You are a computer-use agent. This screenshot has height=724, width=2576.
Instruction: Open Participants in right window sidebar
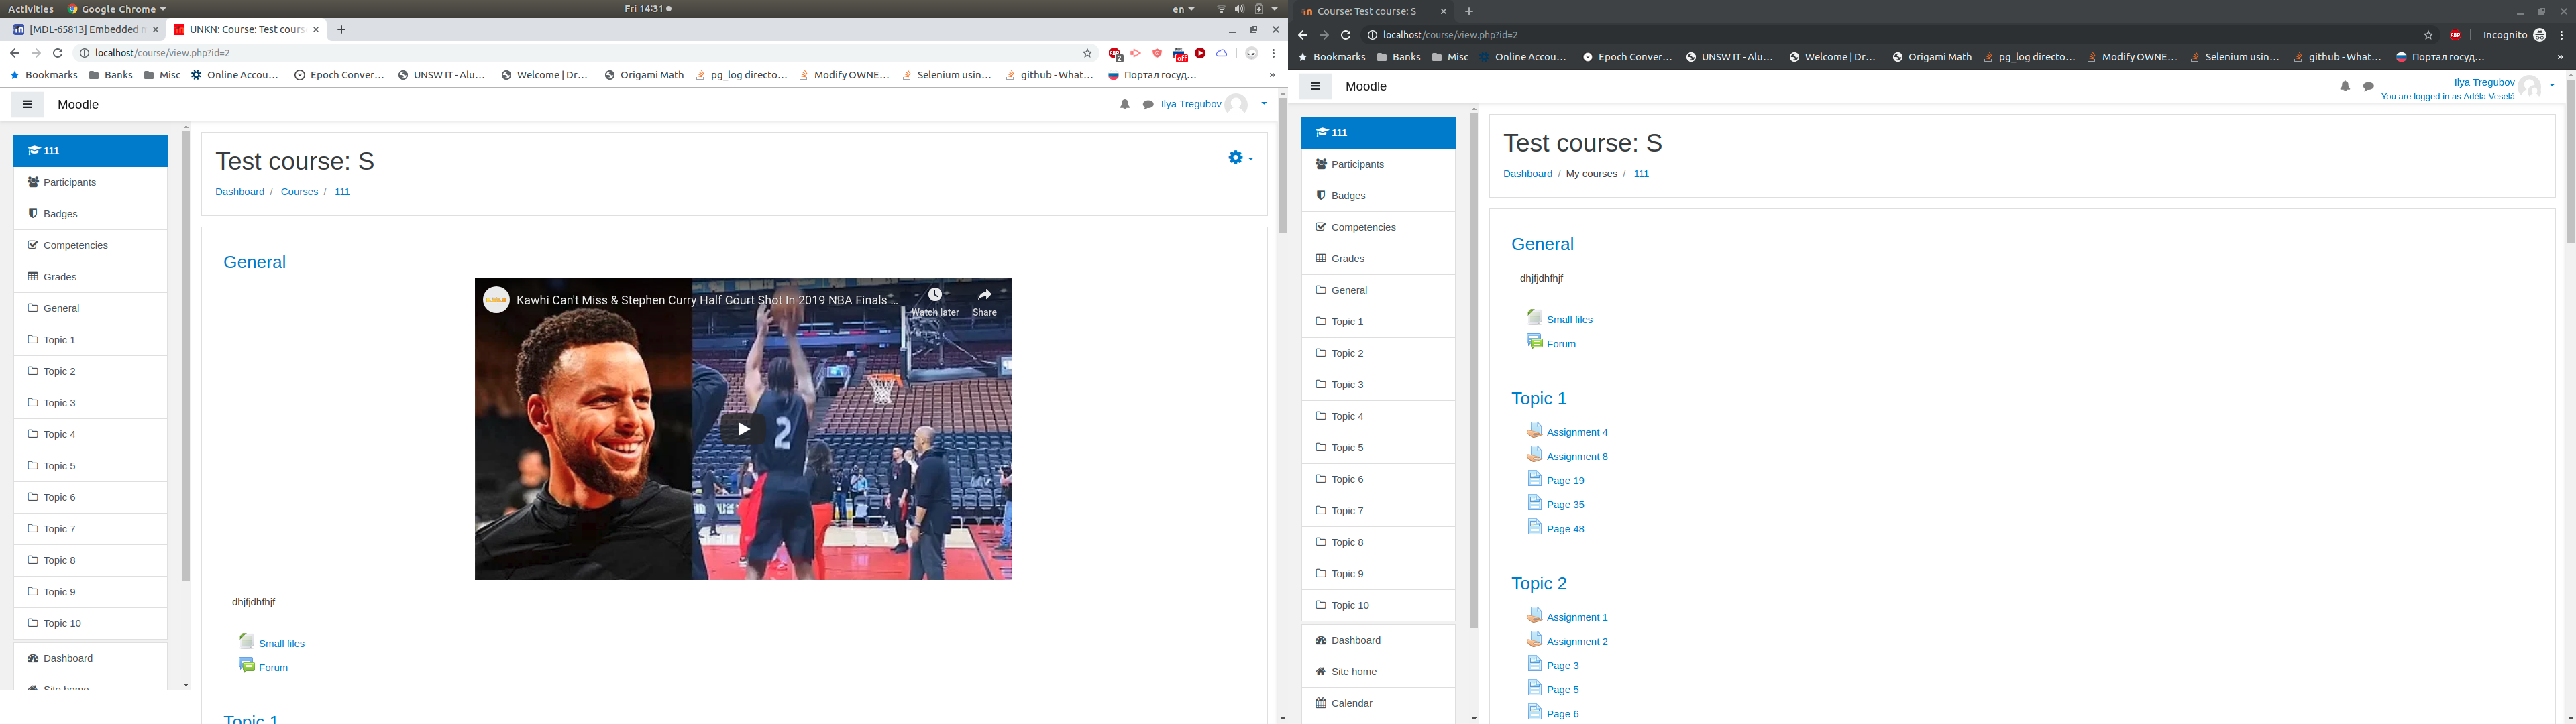tap(1378, 164)
